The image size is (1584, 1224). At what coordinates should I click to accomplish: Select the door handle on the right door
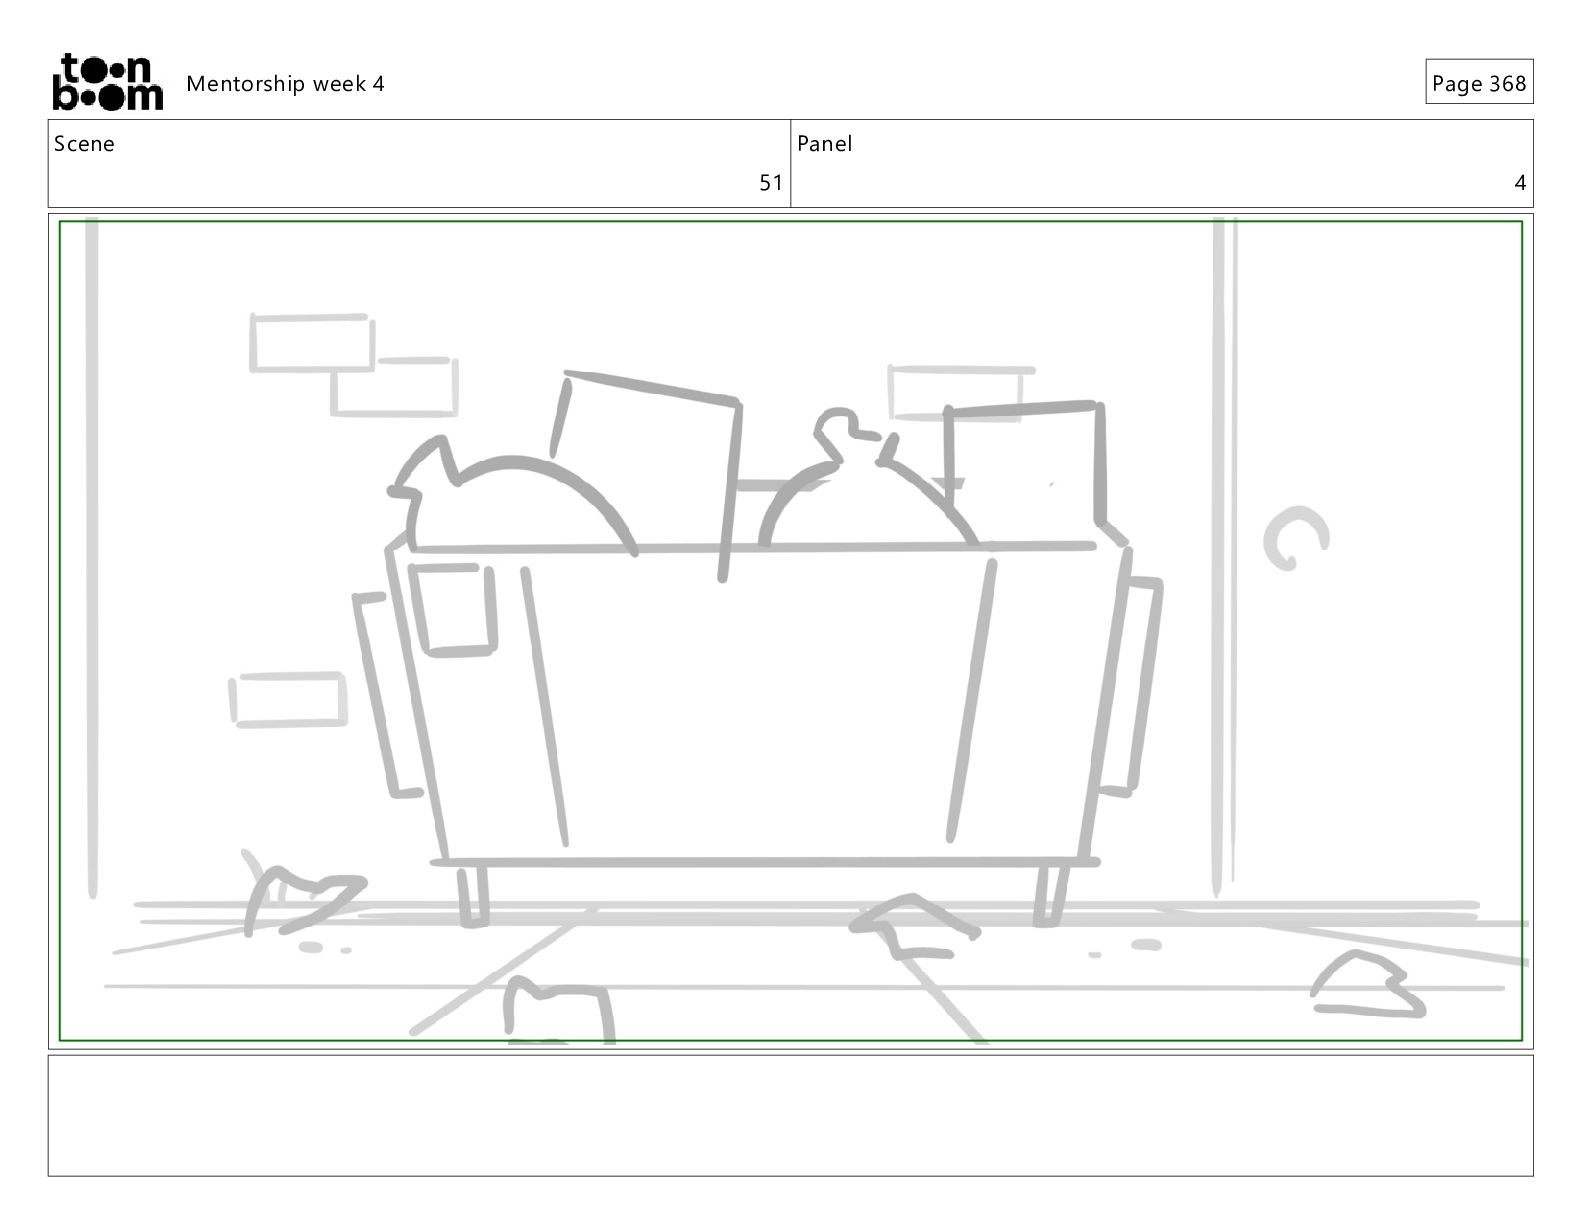(1295, 540)
